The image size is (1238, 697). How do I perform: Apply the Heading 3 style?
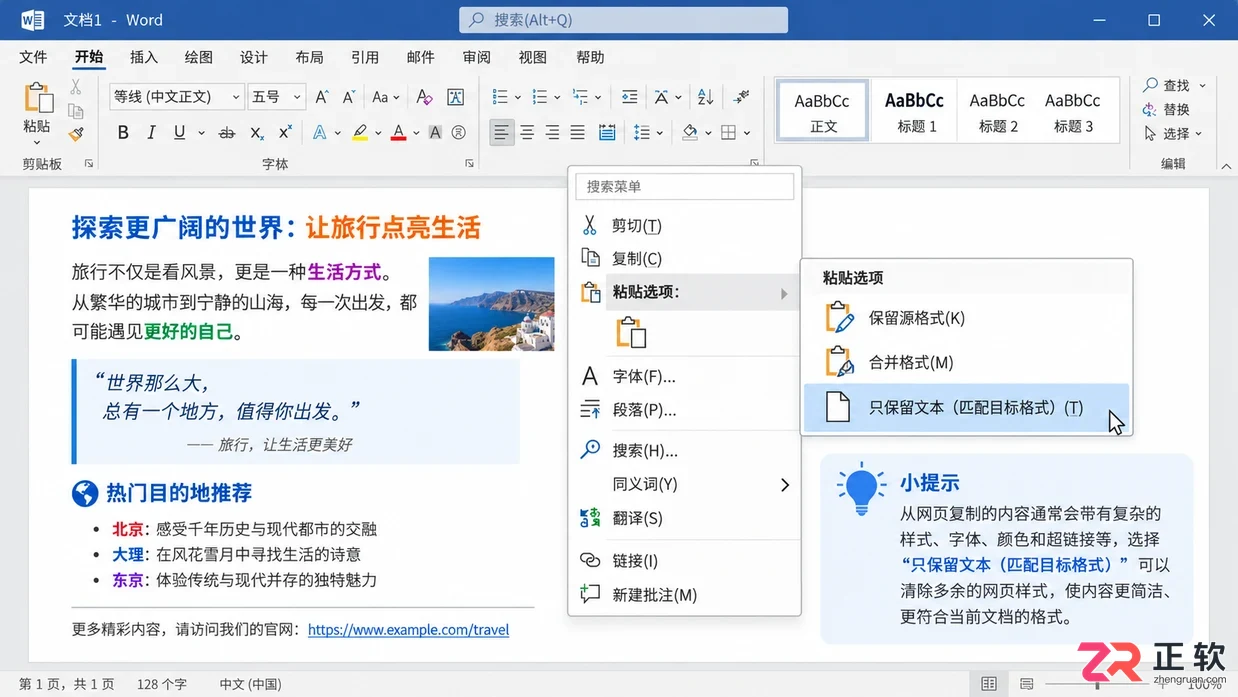tap(1073, 111)
